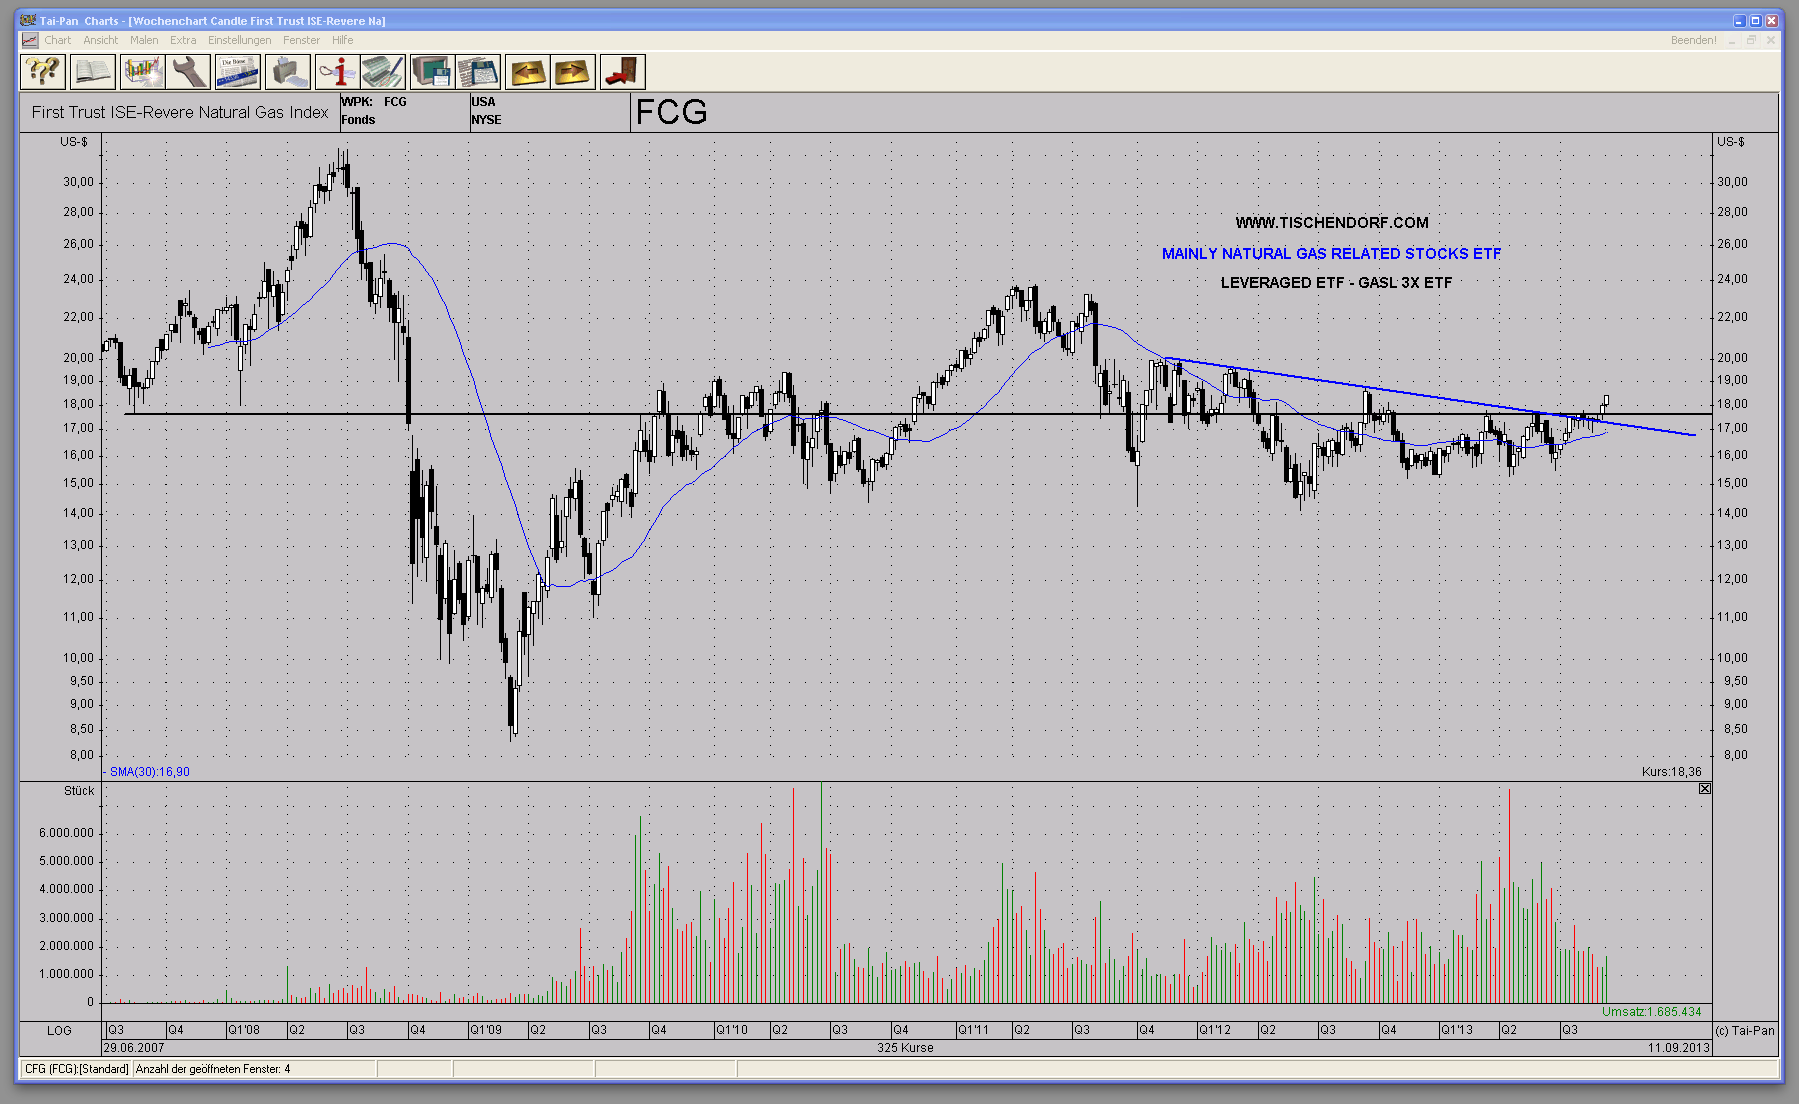Click the LOG scale label
Screen dimensions: 1799x1104
click(59, 1030)
